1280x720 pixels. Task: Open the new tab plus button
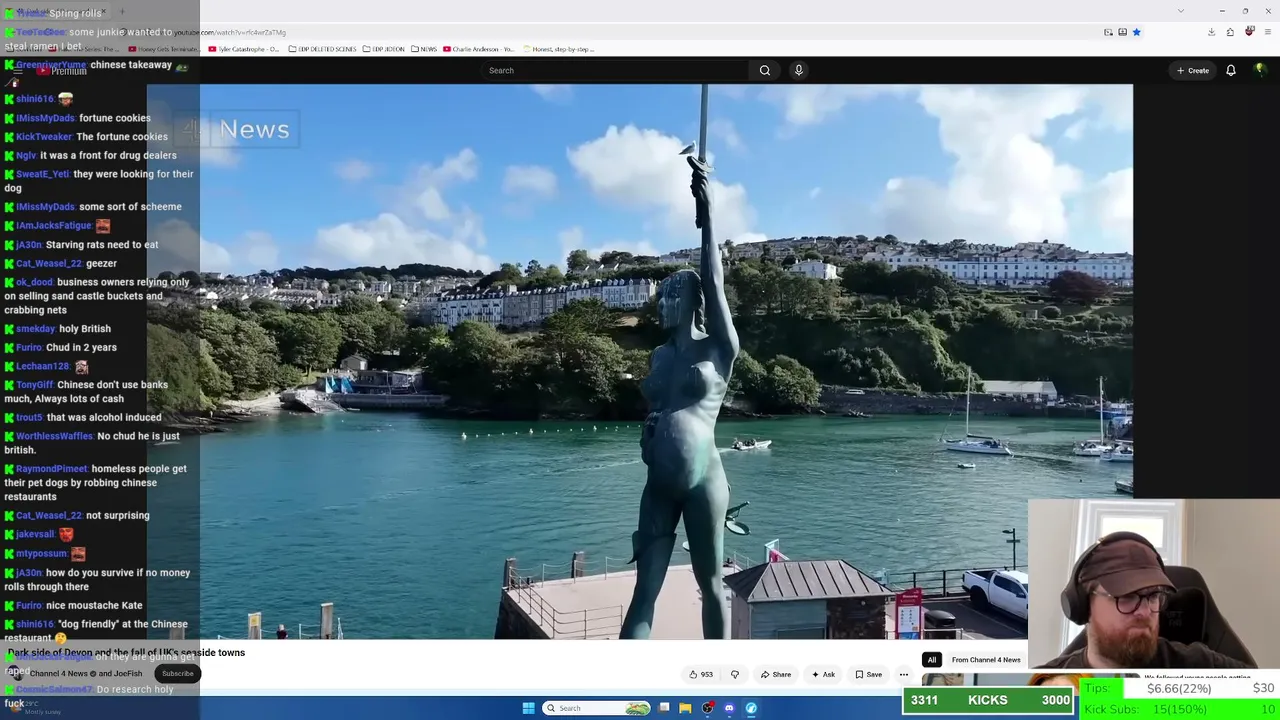[122, 13]
